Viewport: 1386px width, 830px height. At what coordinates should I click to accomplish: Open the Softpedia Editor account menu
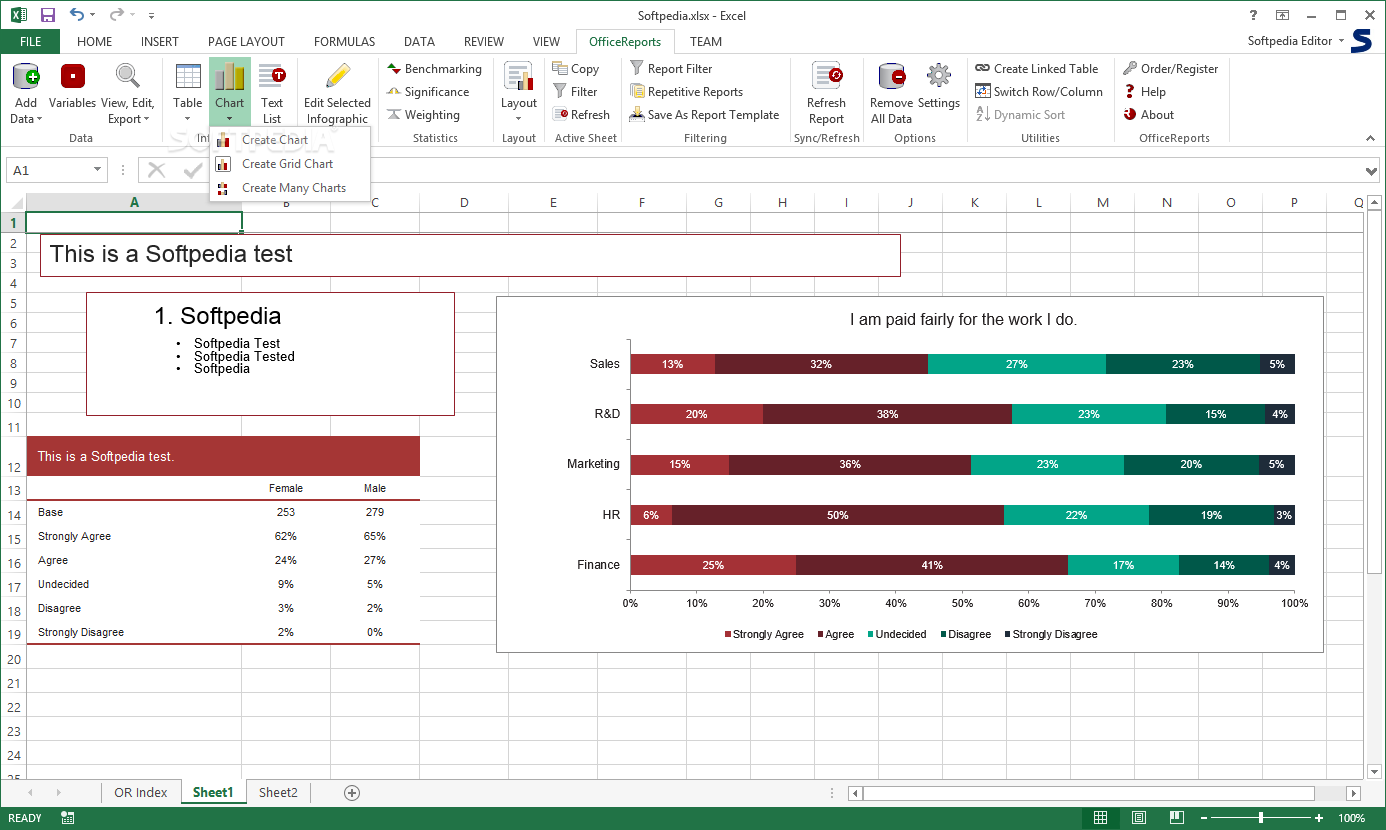click(1296, 41)
